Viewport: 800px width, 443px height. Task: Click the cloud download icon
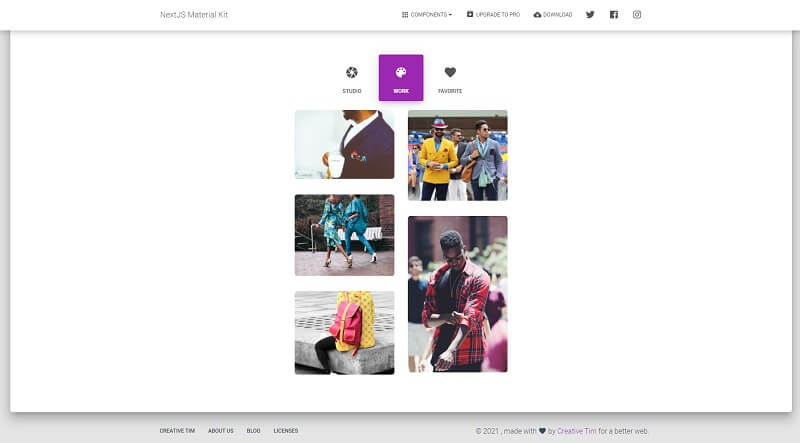pos(538,15)
